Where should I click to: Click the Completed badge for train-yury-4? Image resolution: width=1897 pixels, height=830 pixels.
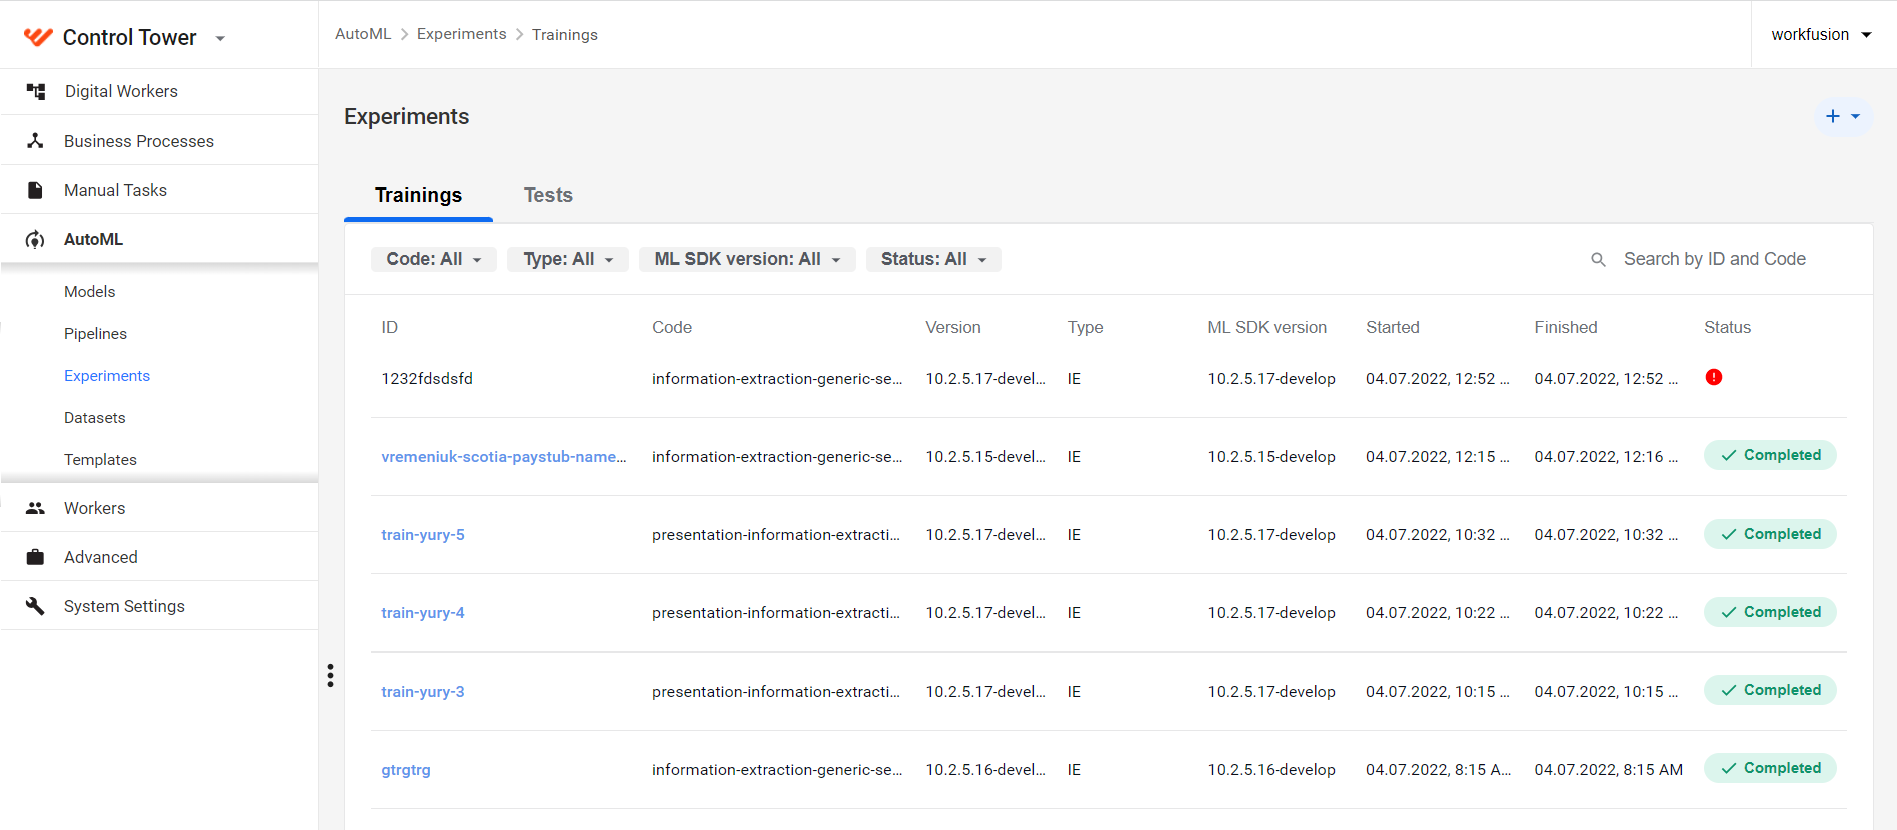[1770, 612]
